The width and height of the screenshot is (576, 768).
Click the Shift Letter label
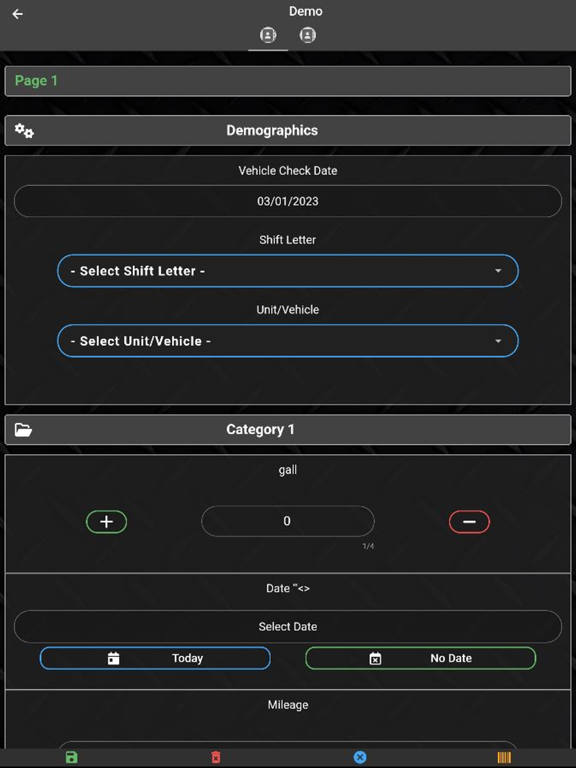point(288,240)
